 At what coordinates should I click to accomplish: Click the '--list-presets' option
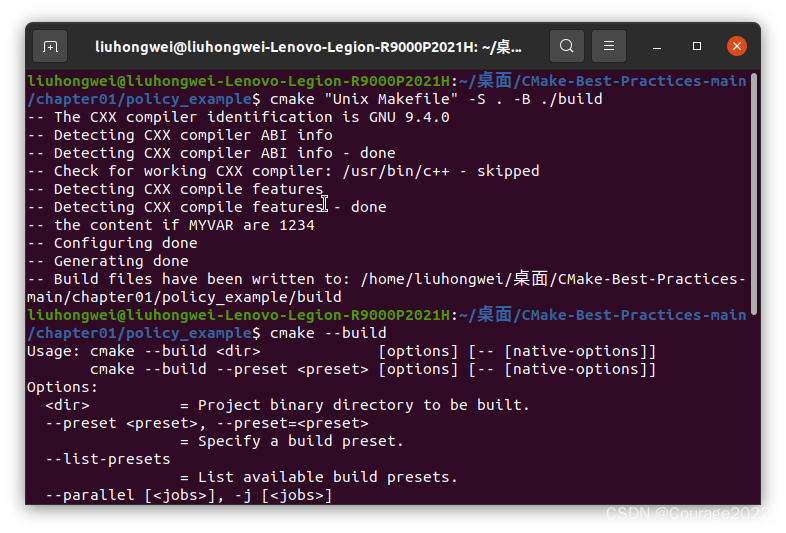(x=108, y=459)
